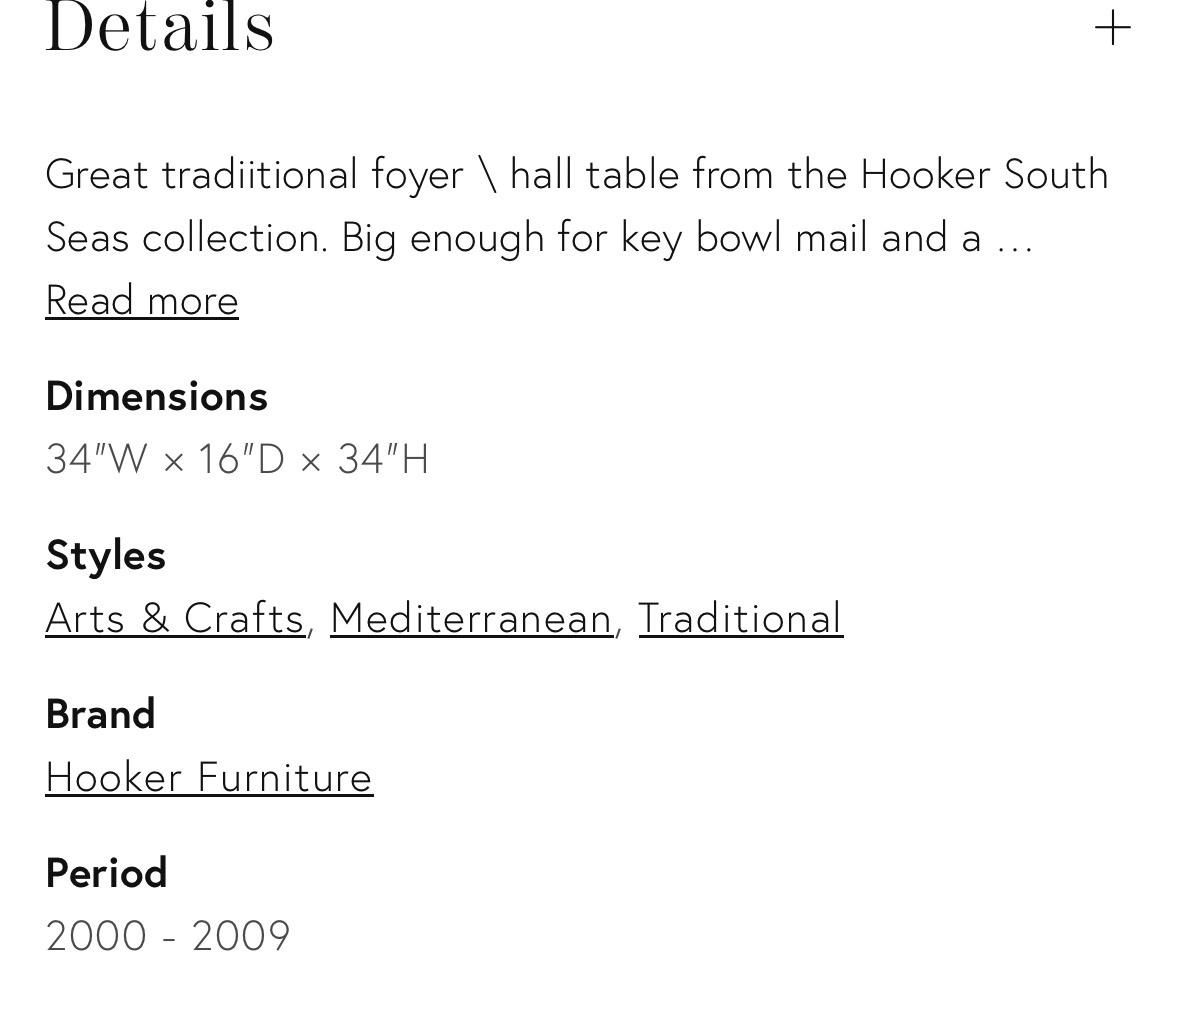Open the Hooker Furniture brand link
The height and width of the screenshot is (1024, 1179).
[209, 777]
